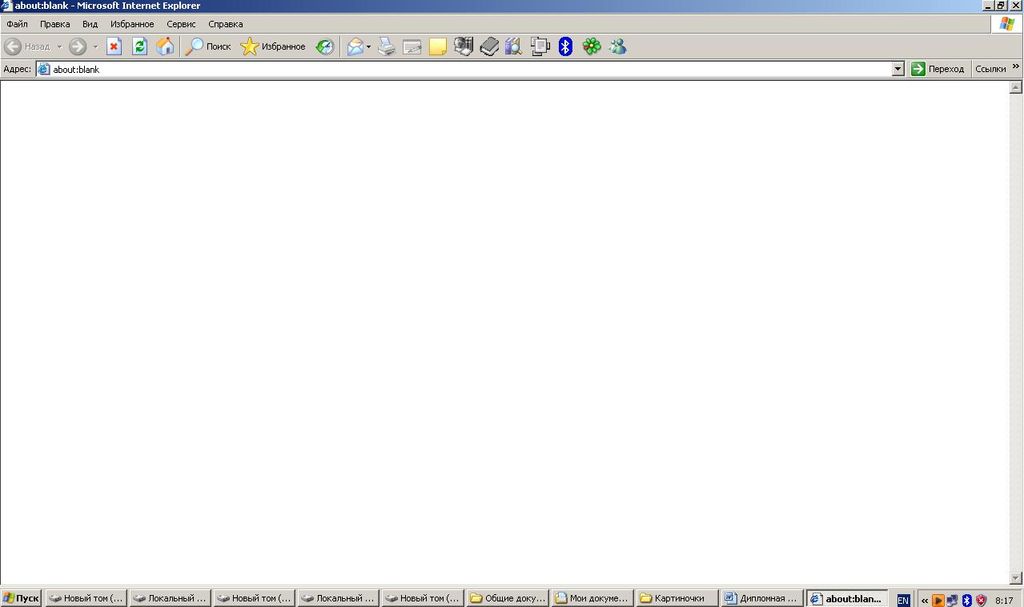
Task: Open the Правка menu
Action: (x=55, y=24)
